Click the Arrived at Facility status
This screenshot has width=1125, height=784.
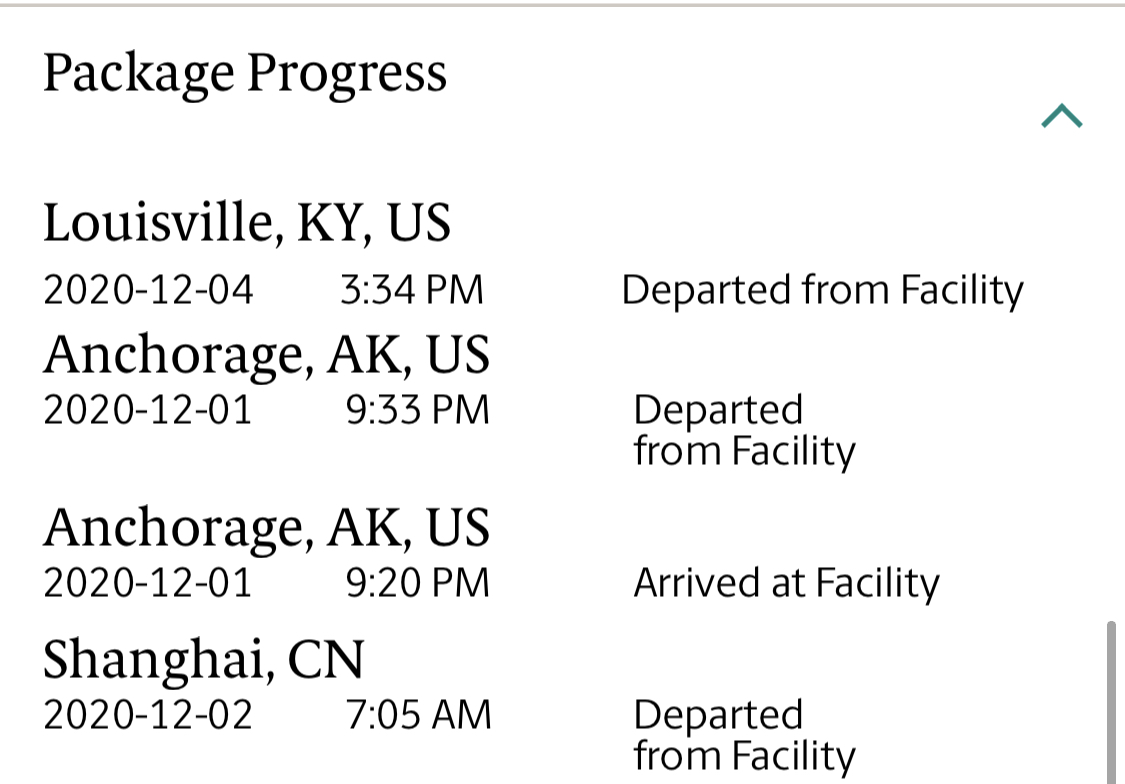pyautogui.click(x=787, y=583)
